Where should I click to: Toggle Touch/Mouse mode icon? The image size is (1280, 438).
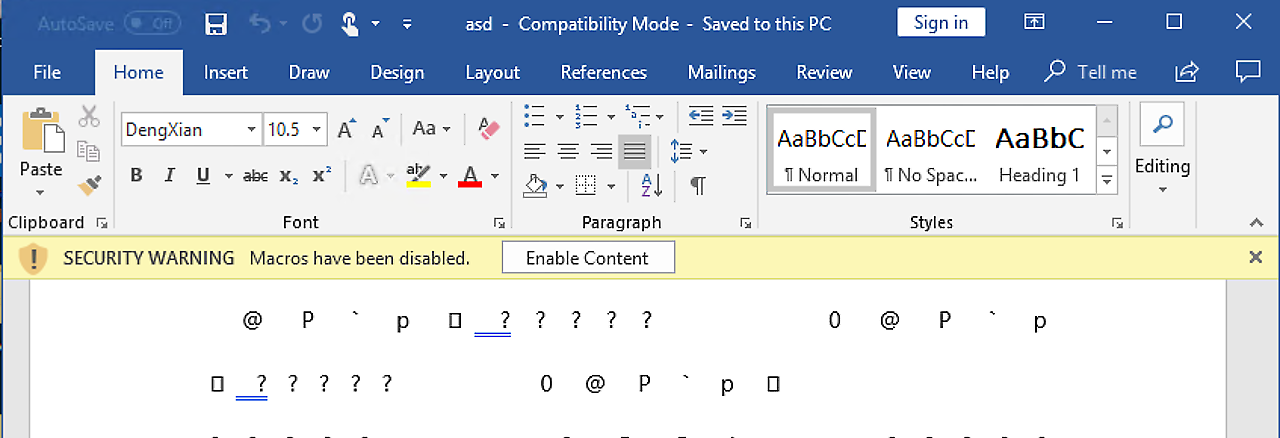point(349,22)
